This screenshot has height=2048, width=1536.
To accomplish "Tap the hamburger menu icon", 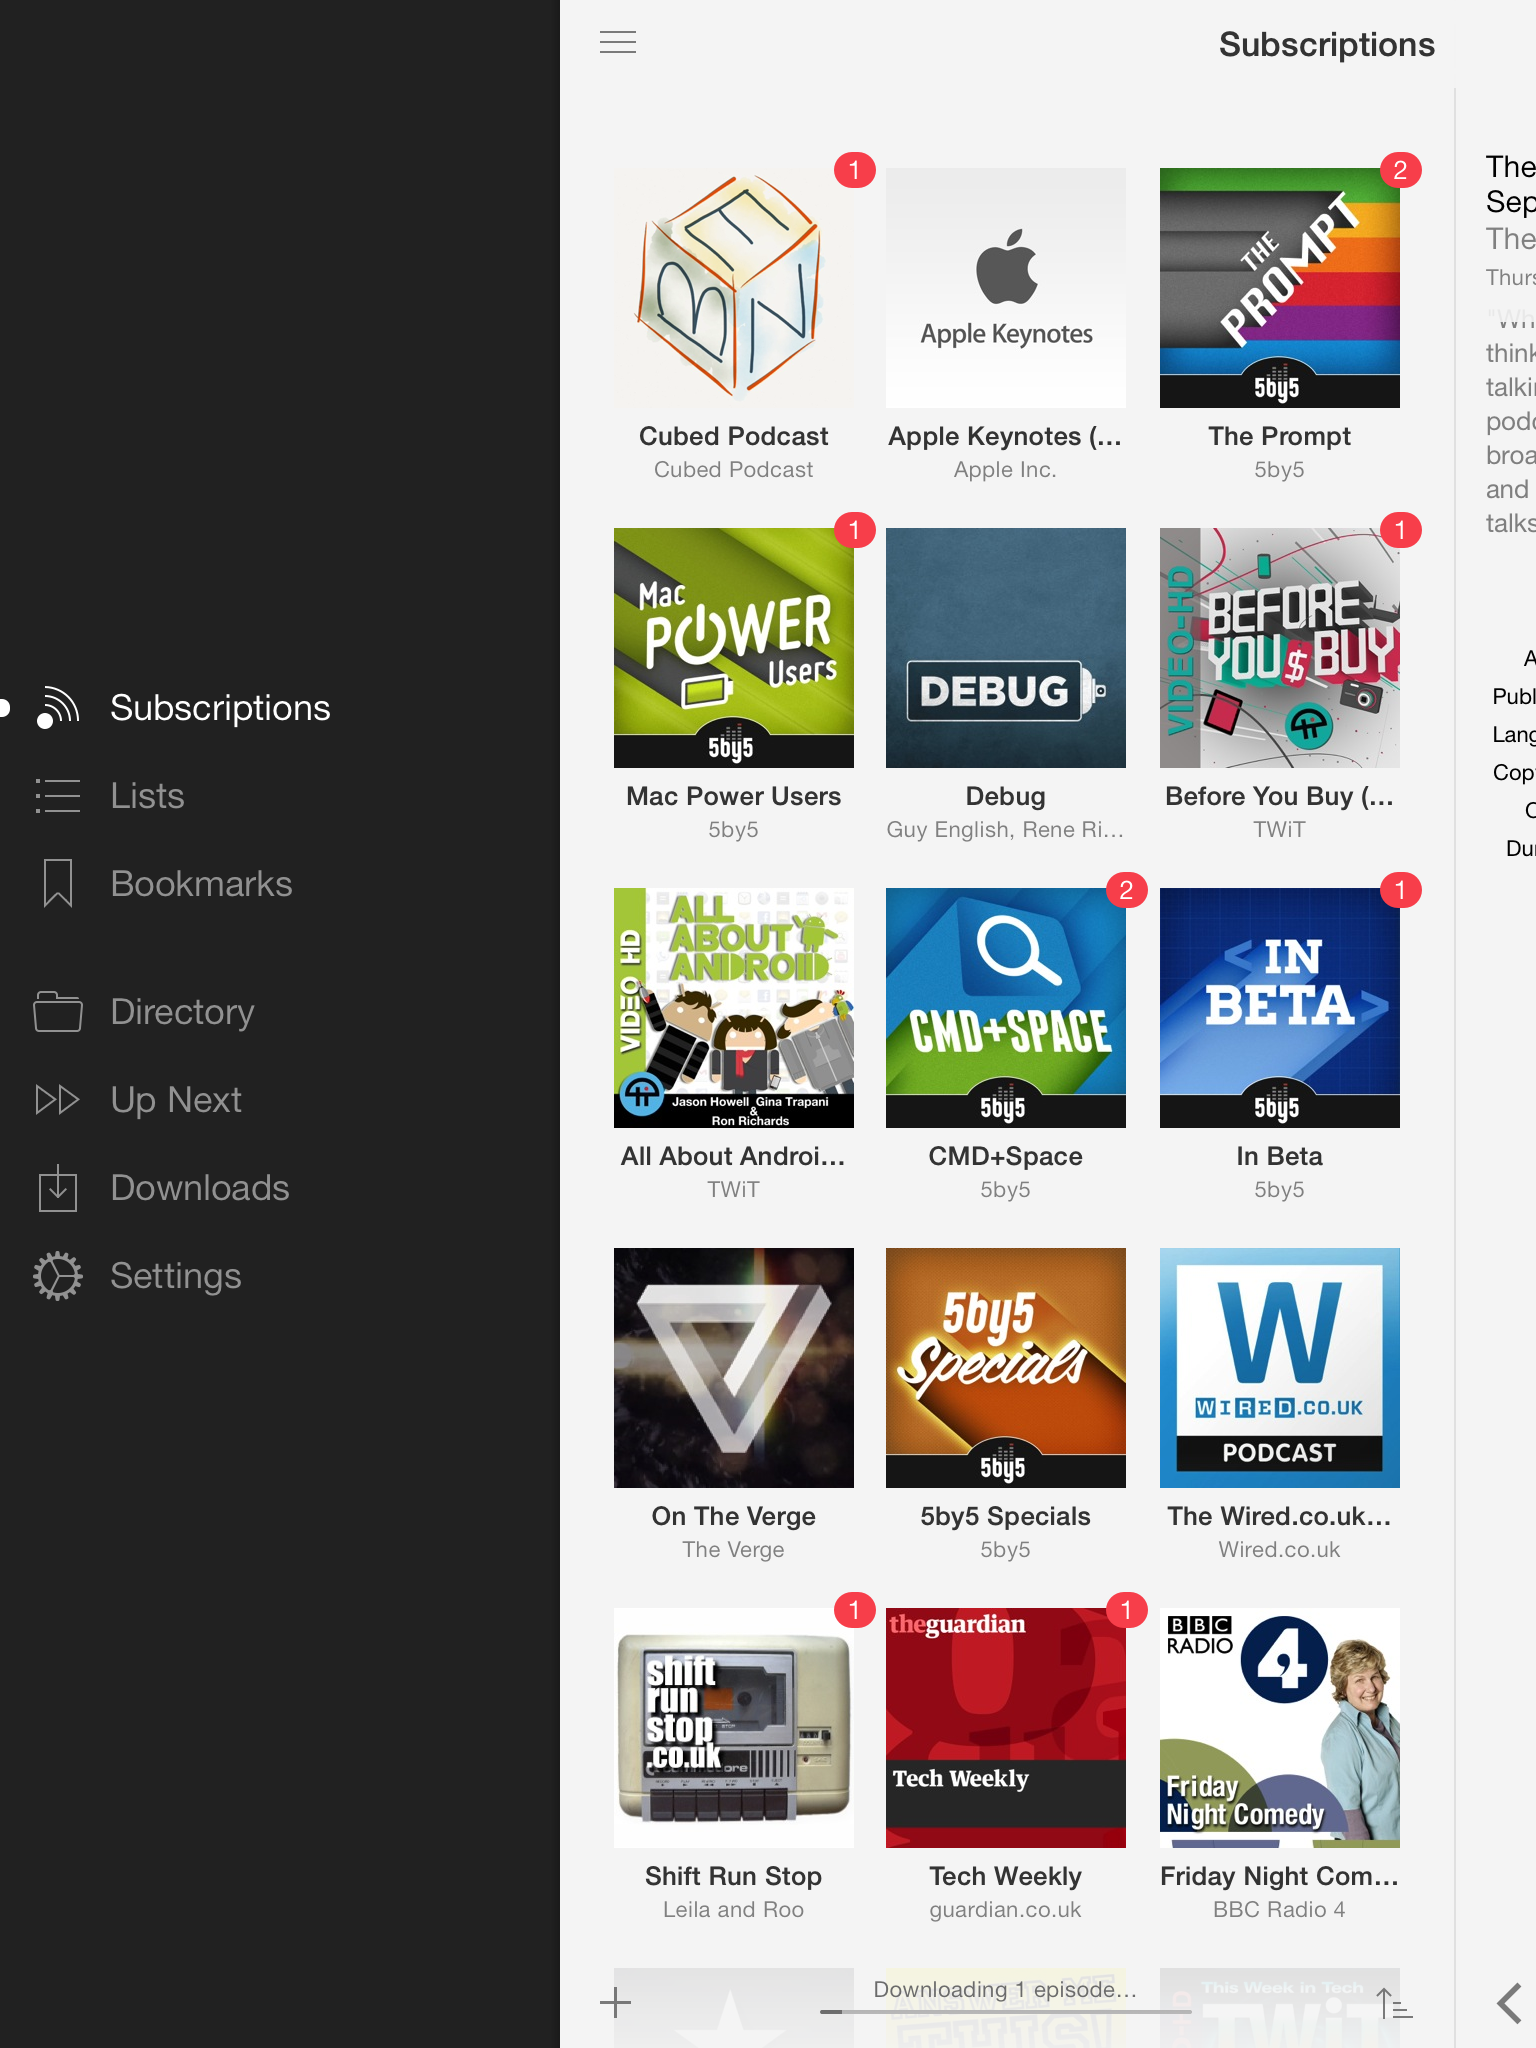I will click(x=618, y=42).
